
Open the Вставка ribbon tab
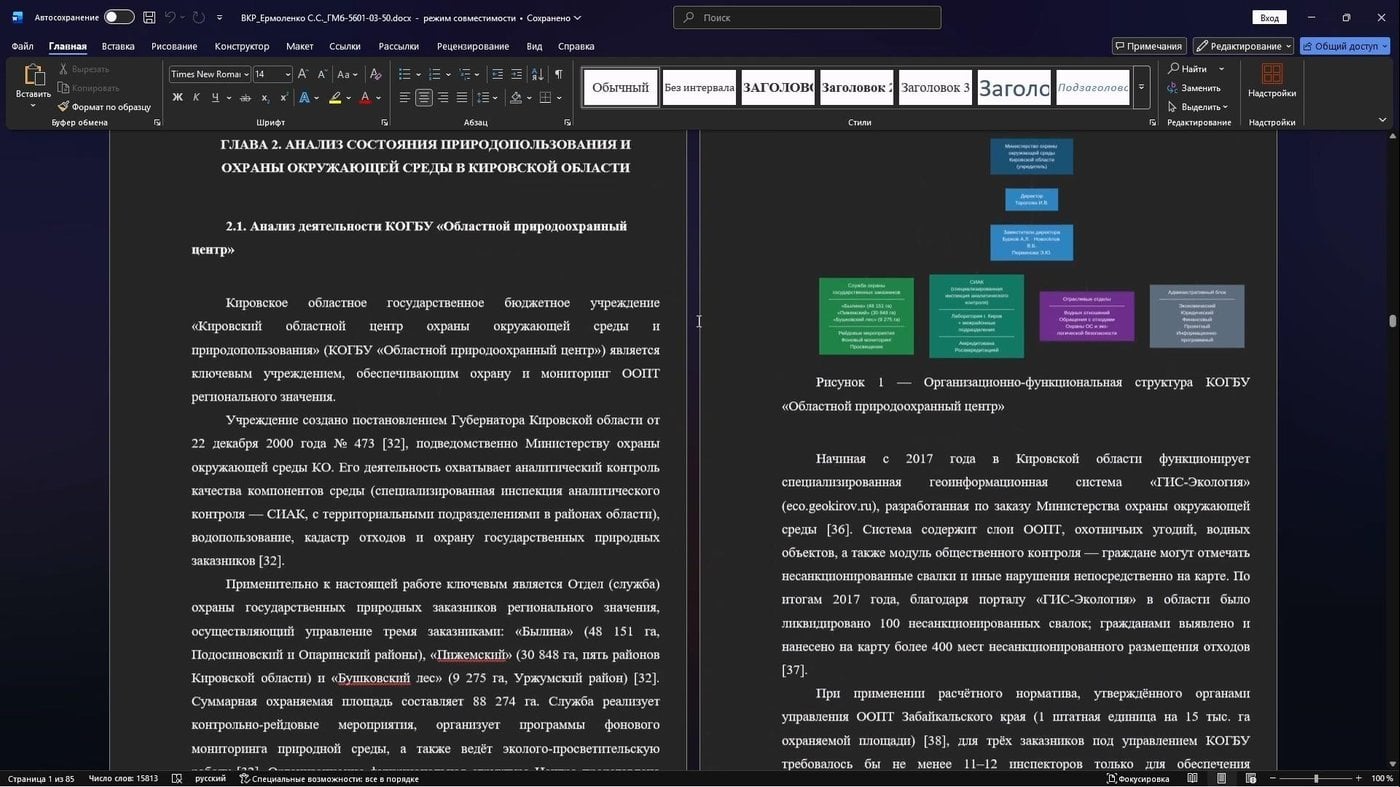click(x=118, y=46)
